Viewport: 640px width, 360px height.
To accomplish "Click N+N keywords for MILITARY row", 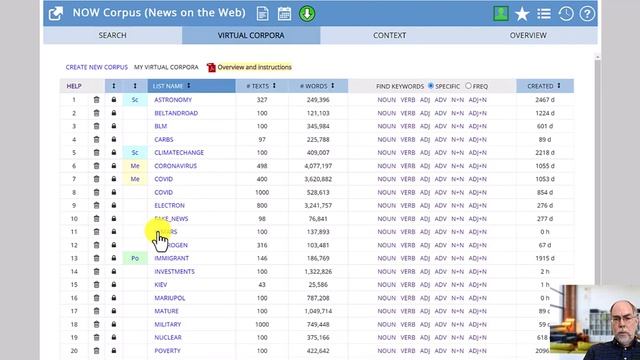I will click(x=458, y=324).
